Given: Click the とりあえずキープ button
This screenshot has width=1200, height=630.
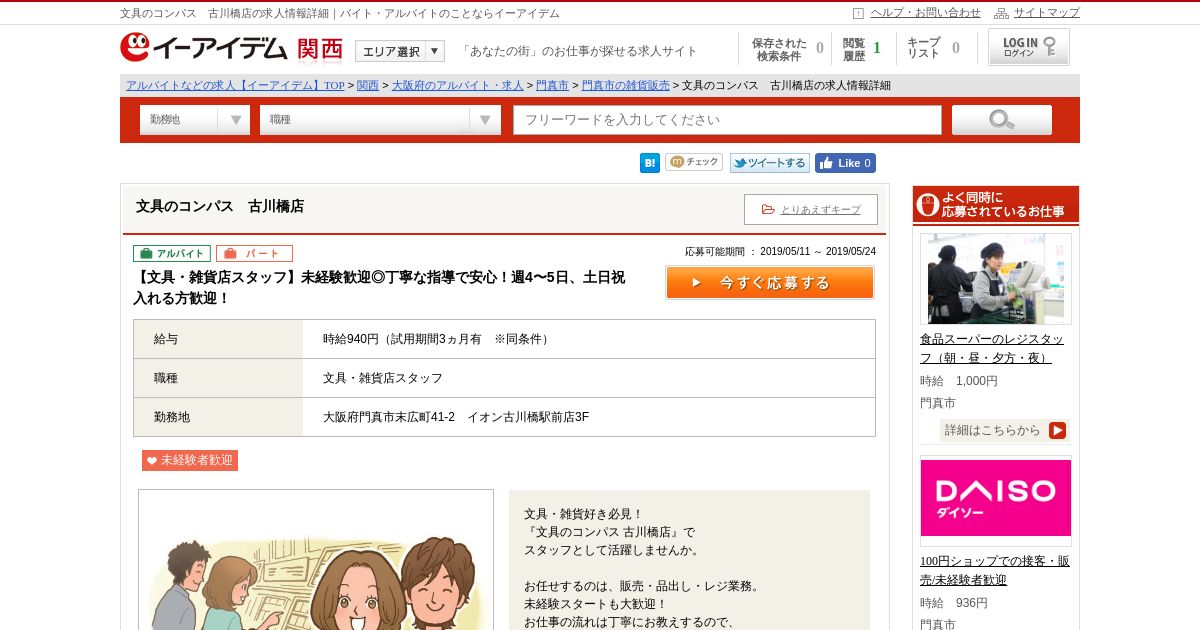Looking at the screenshot, I should point(811,209).
